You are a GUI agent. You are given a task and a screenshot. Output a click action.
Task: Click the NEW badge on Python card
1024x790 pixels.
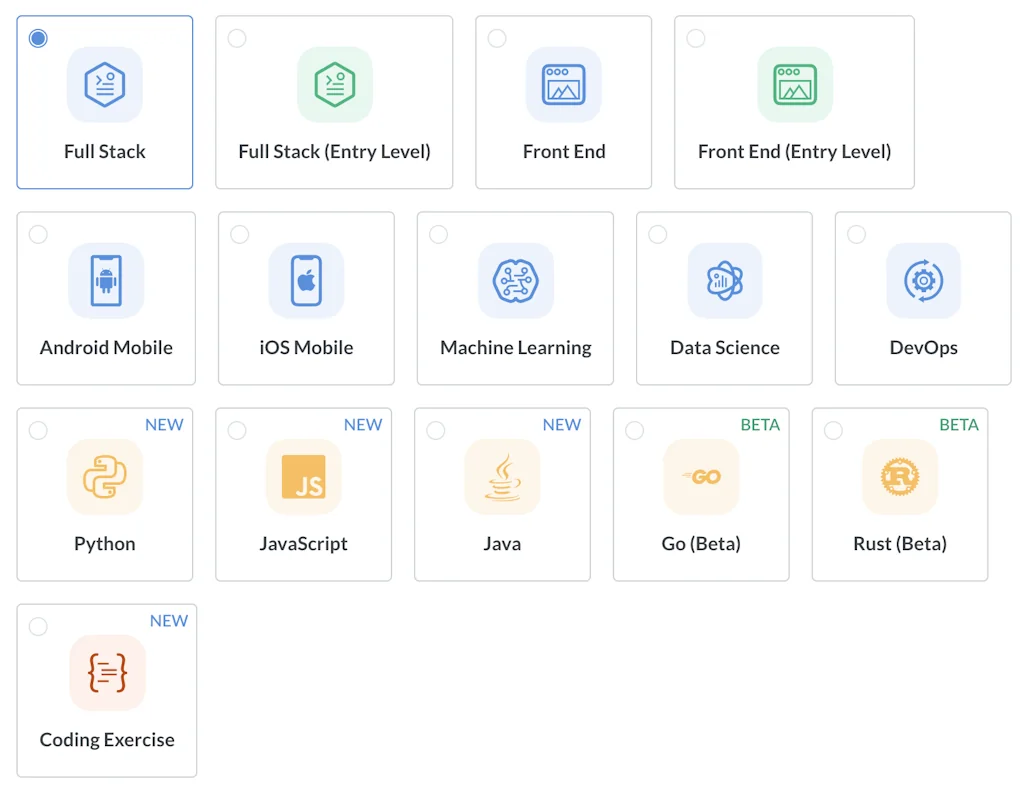(164, 425)
